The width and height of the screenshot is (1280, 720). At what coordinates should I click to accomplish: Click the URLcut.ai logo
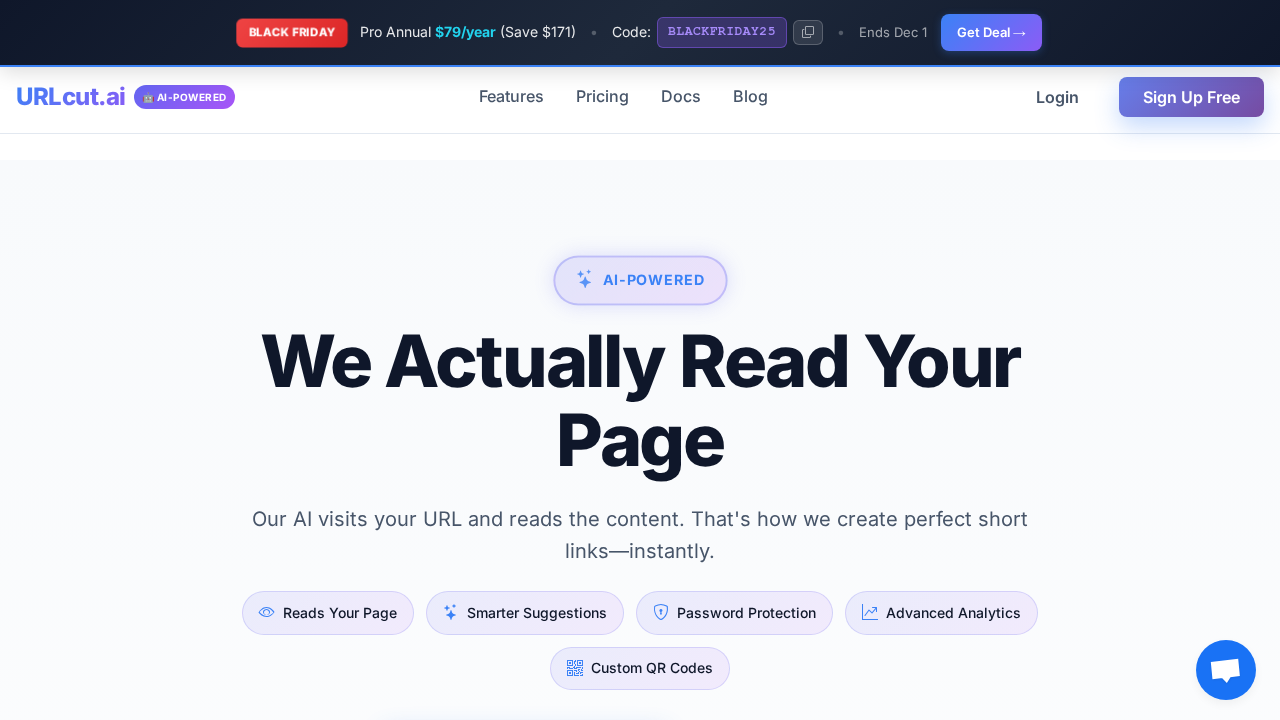71,97
